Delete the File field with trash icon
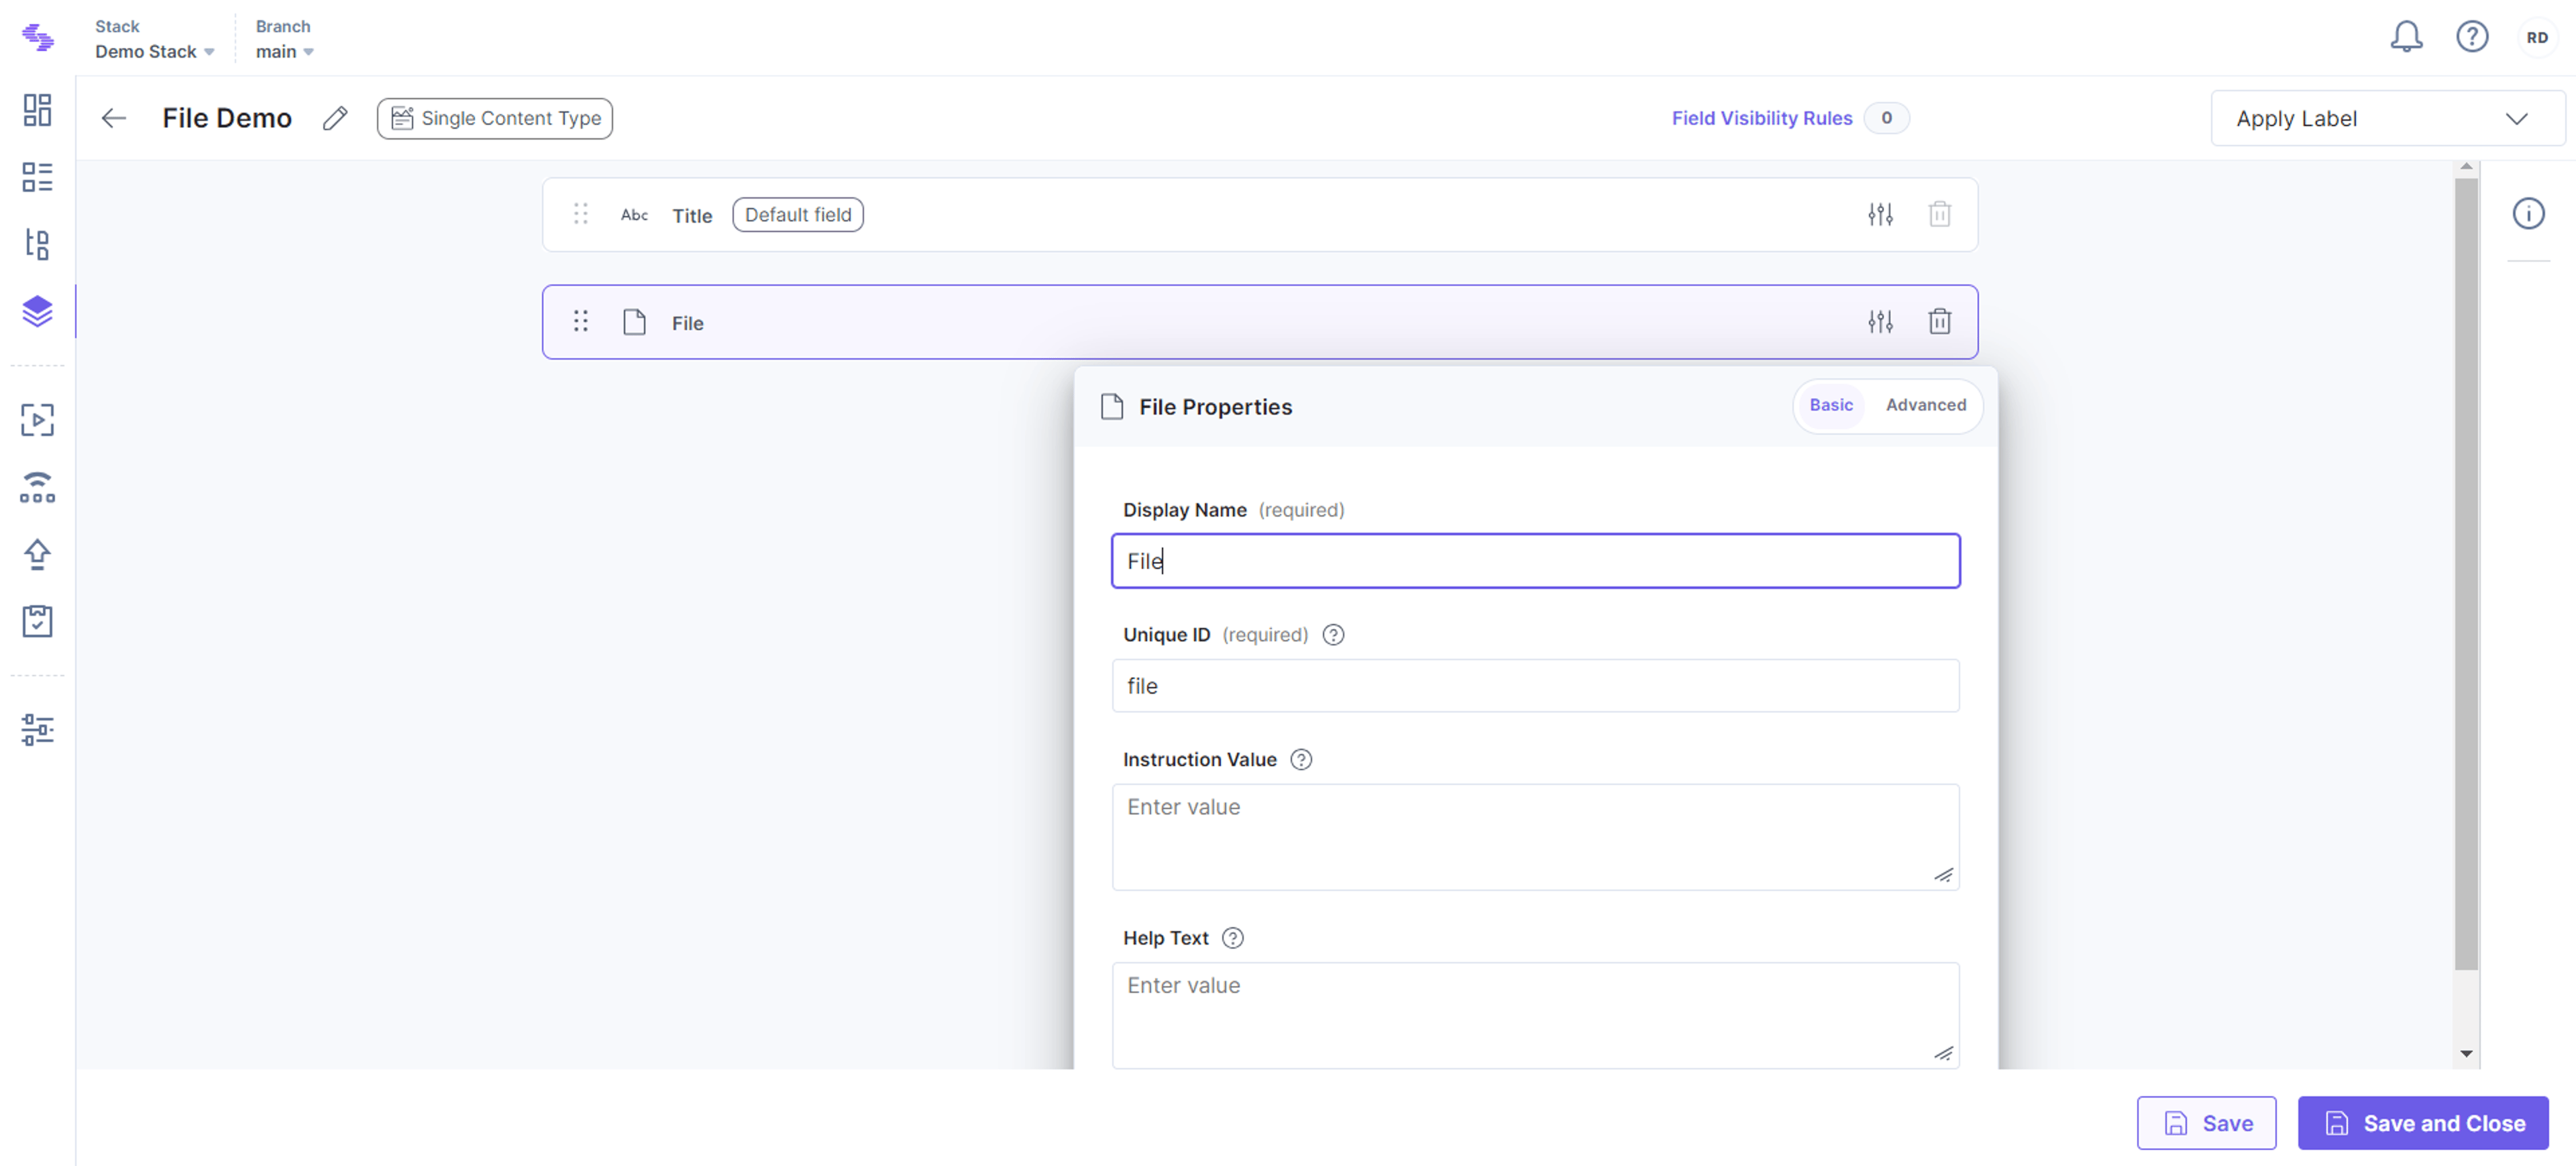 1939,322
